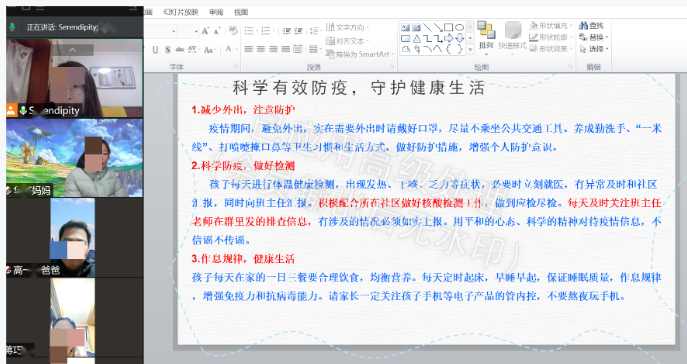Image resolution: width=687 pixels, height=364 pixels.
Task: Open the 字体 font dialog launcher
Action: pyautogui.click(x=236, y=67)
